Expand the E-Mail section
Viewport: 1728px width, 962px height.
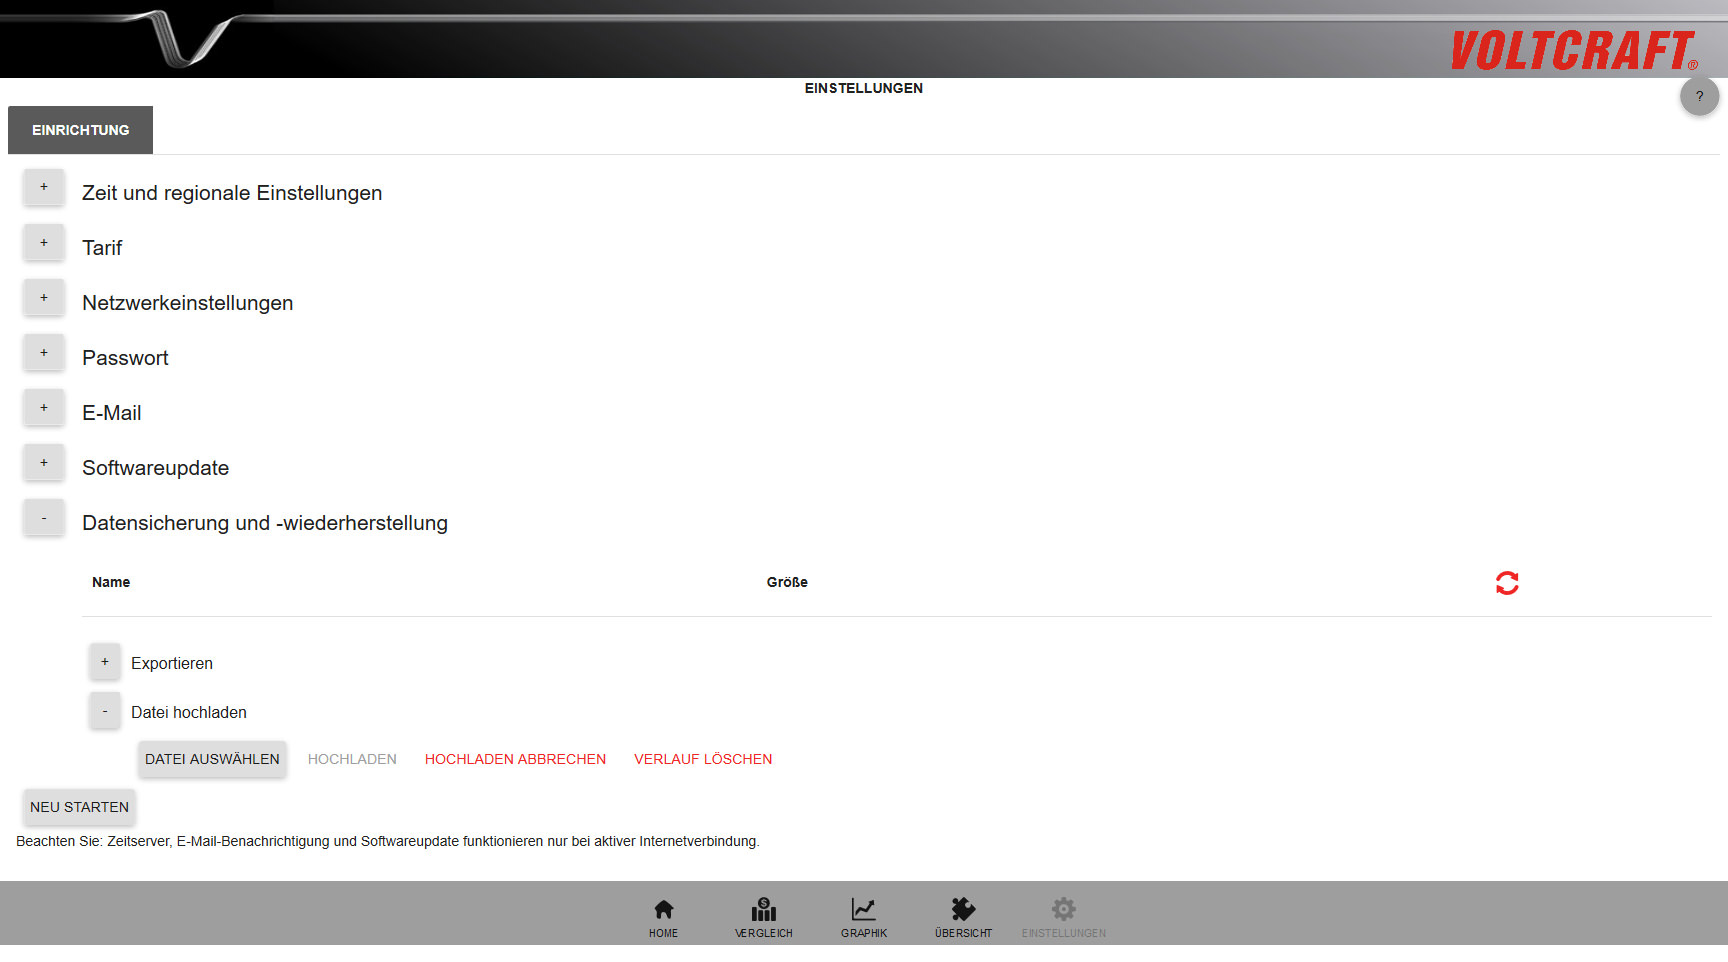click(44, 408)
